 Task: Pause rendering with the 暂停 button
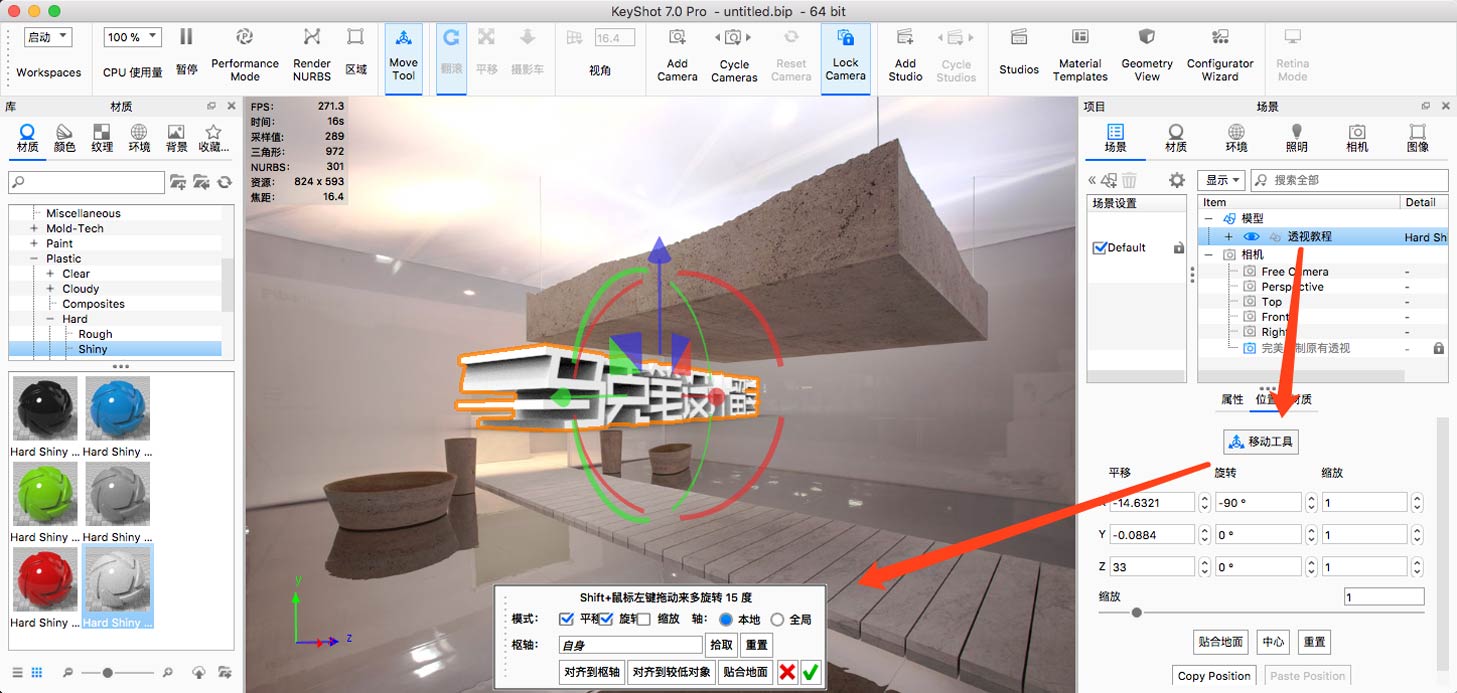click(x=186, y=52)
